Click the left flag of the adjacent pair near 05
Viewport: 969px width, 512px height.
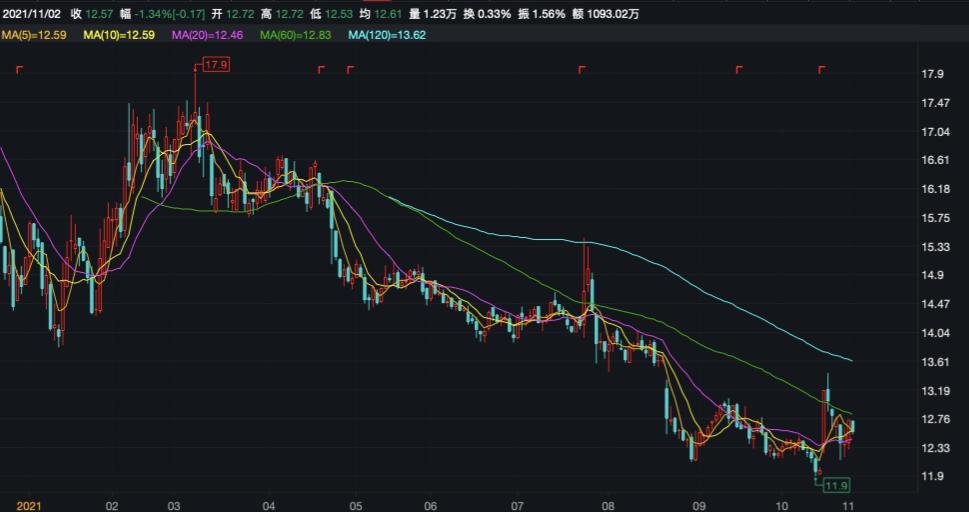tap(321, 70)
